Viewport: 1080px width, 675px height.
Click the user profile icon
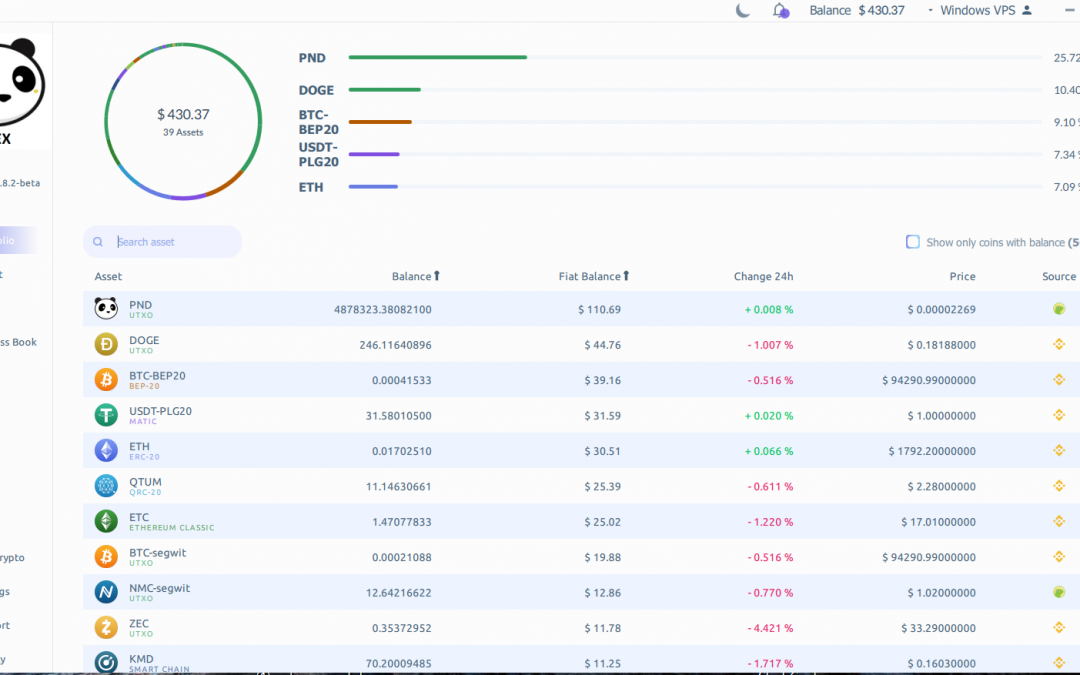[x=1026, y=10]
